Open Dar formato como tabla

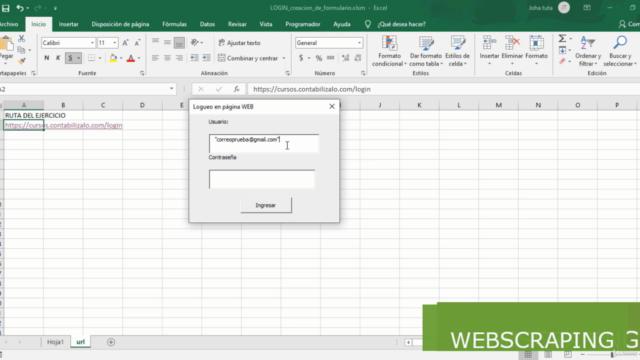click(x=426, y=51)
